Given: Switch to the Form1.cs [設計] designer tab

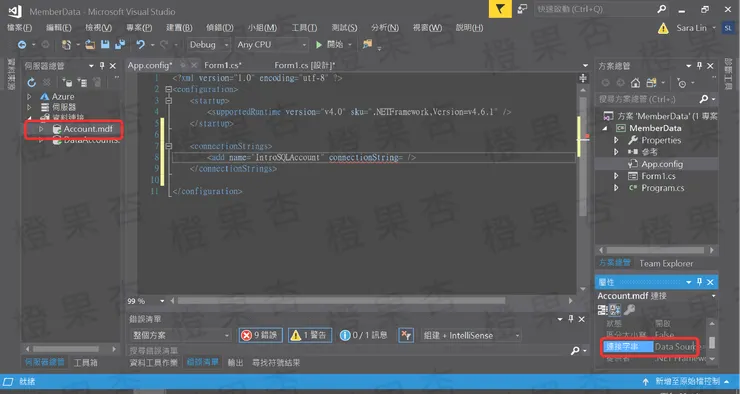Looking at the screenshot, I should coord(305,65).
